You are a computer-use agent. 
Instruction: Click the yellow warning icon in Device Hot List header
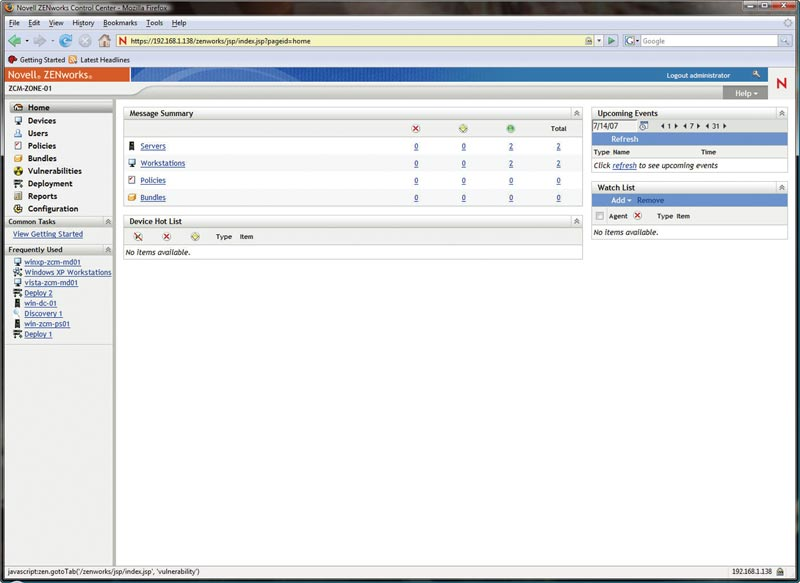(195, 237)
